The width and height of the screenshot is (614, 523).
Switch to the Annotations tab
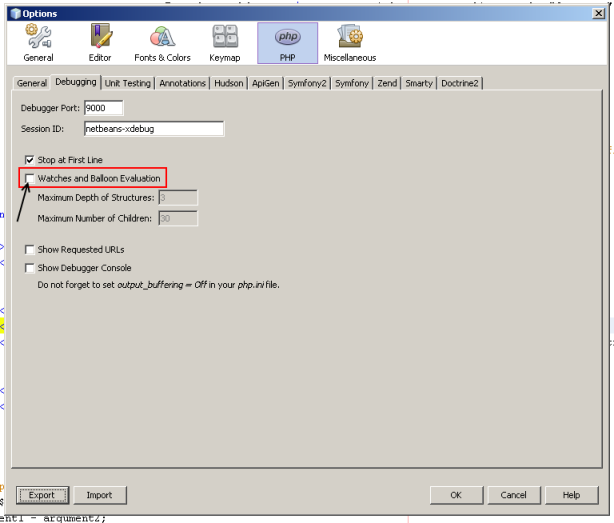coord(181,83)
